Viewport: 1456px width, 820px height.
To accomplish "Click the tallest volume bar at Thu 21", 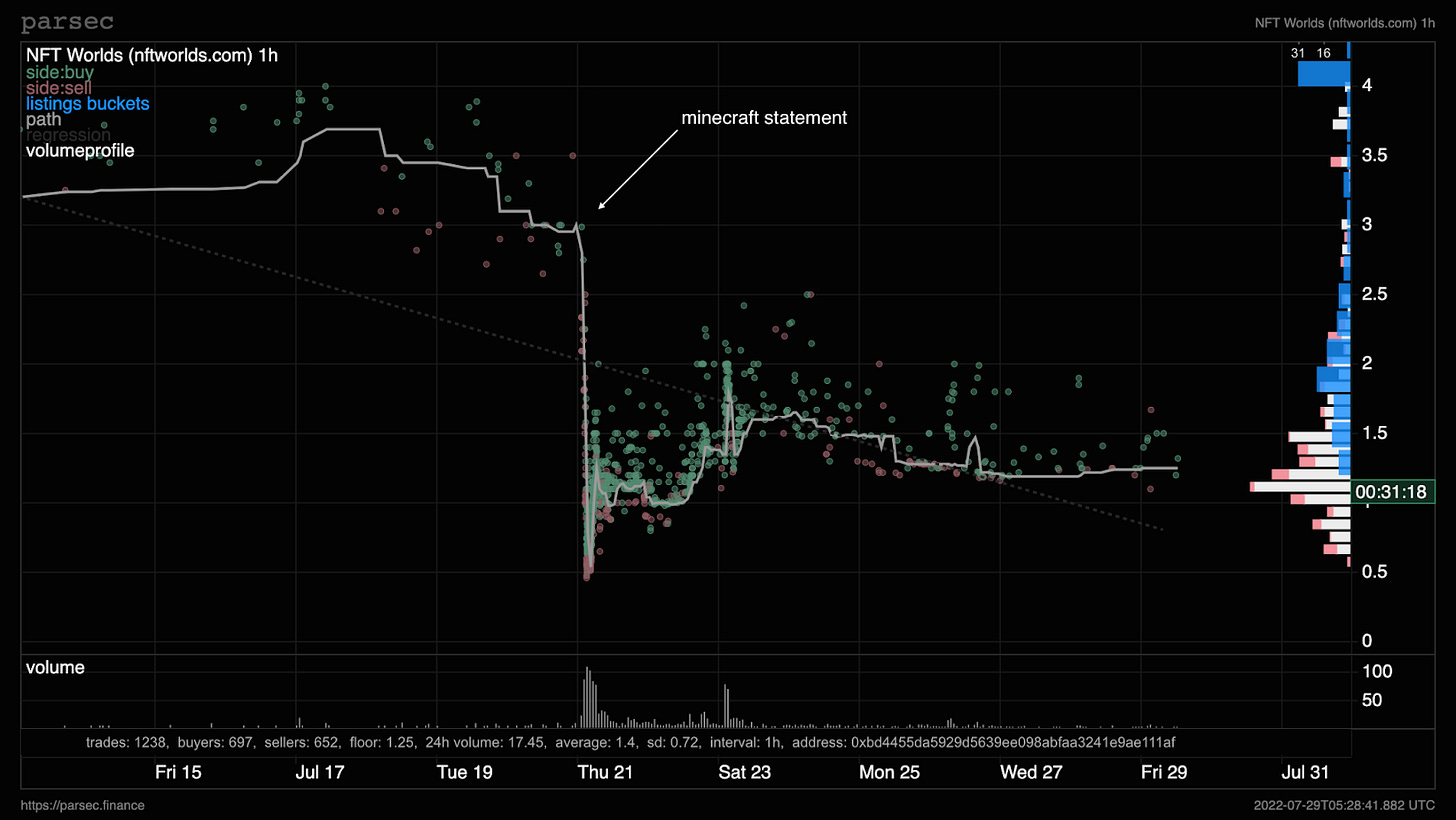I will tap(587, 697).
